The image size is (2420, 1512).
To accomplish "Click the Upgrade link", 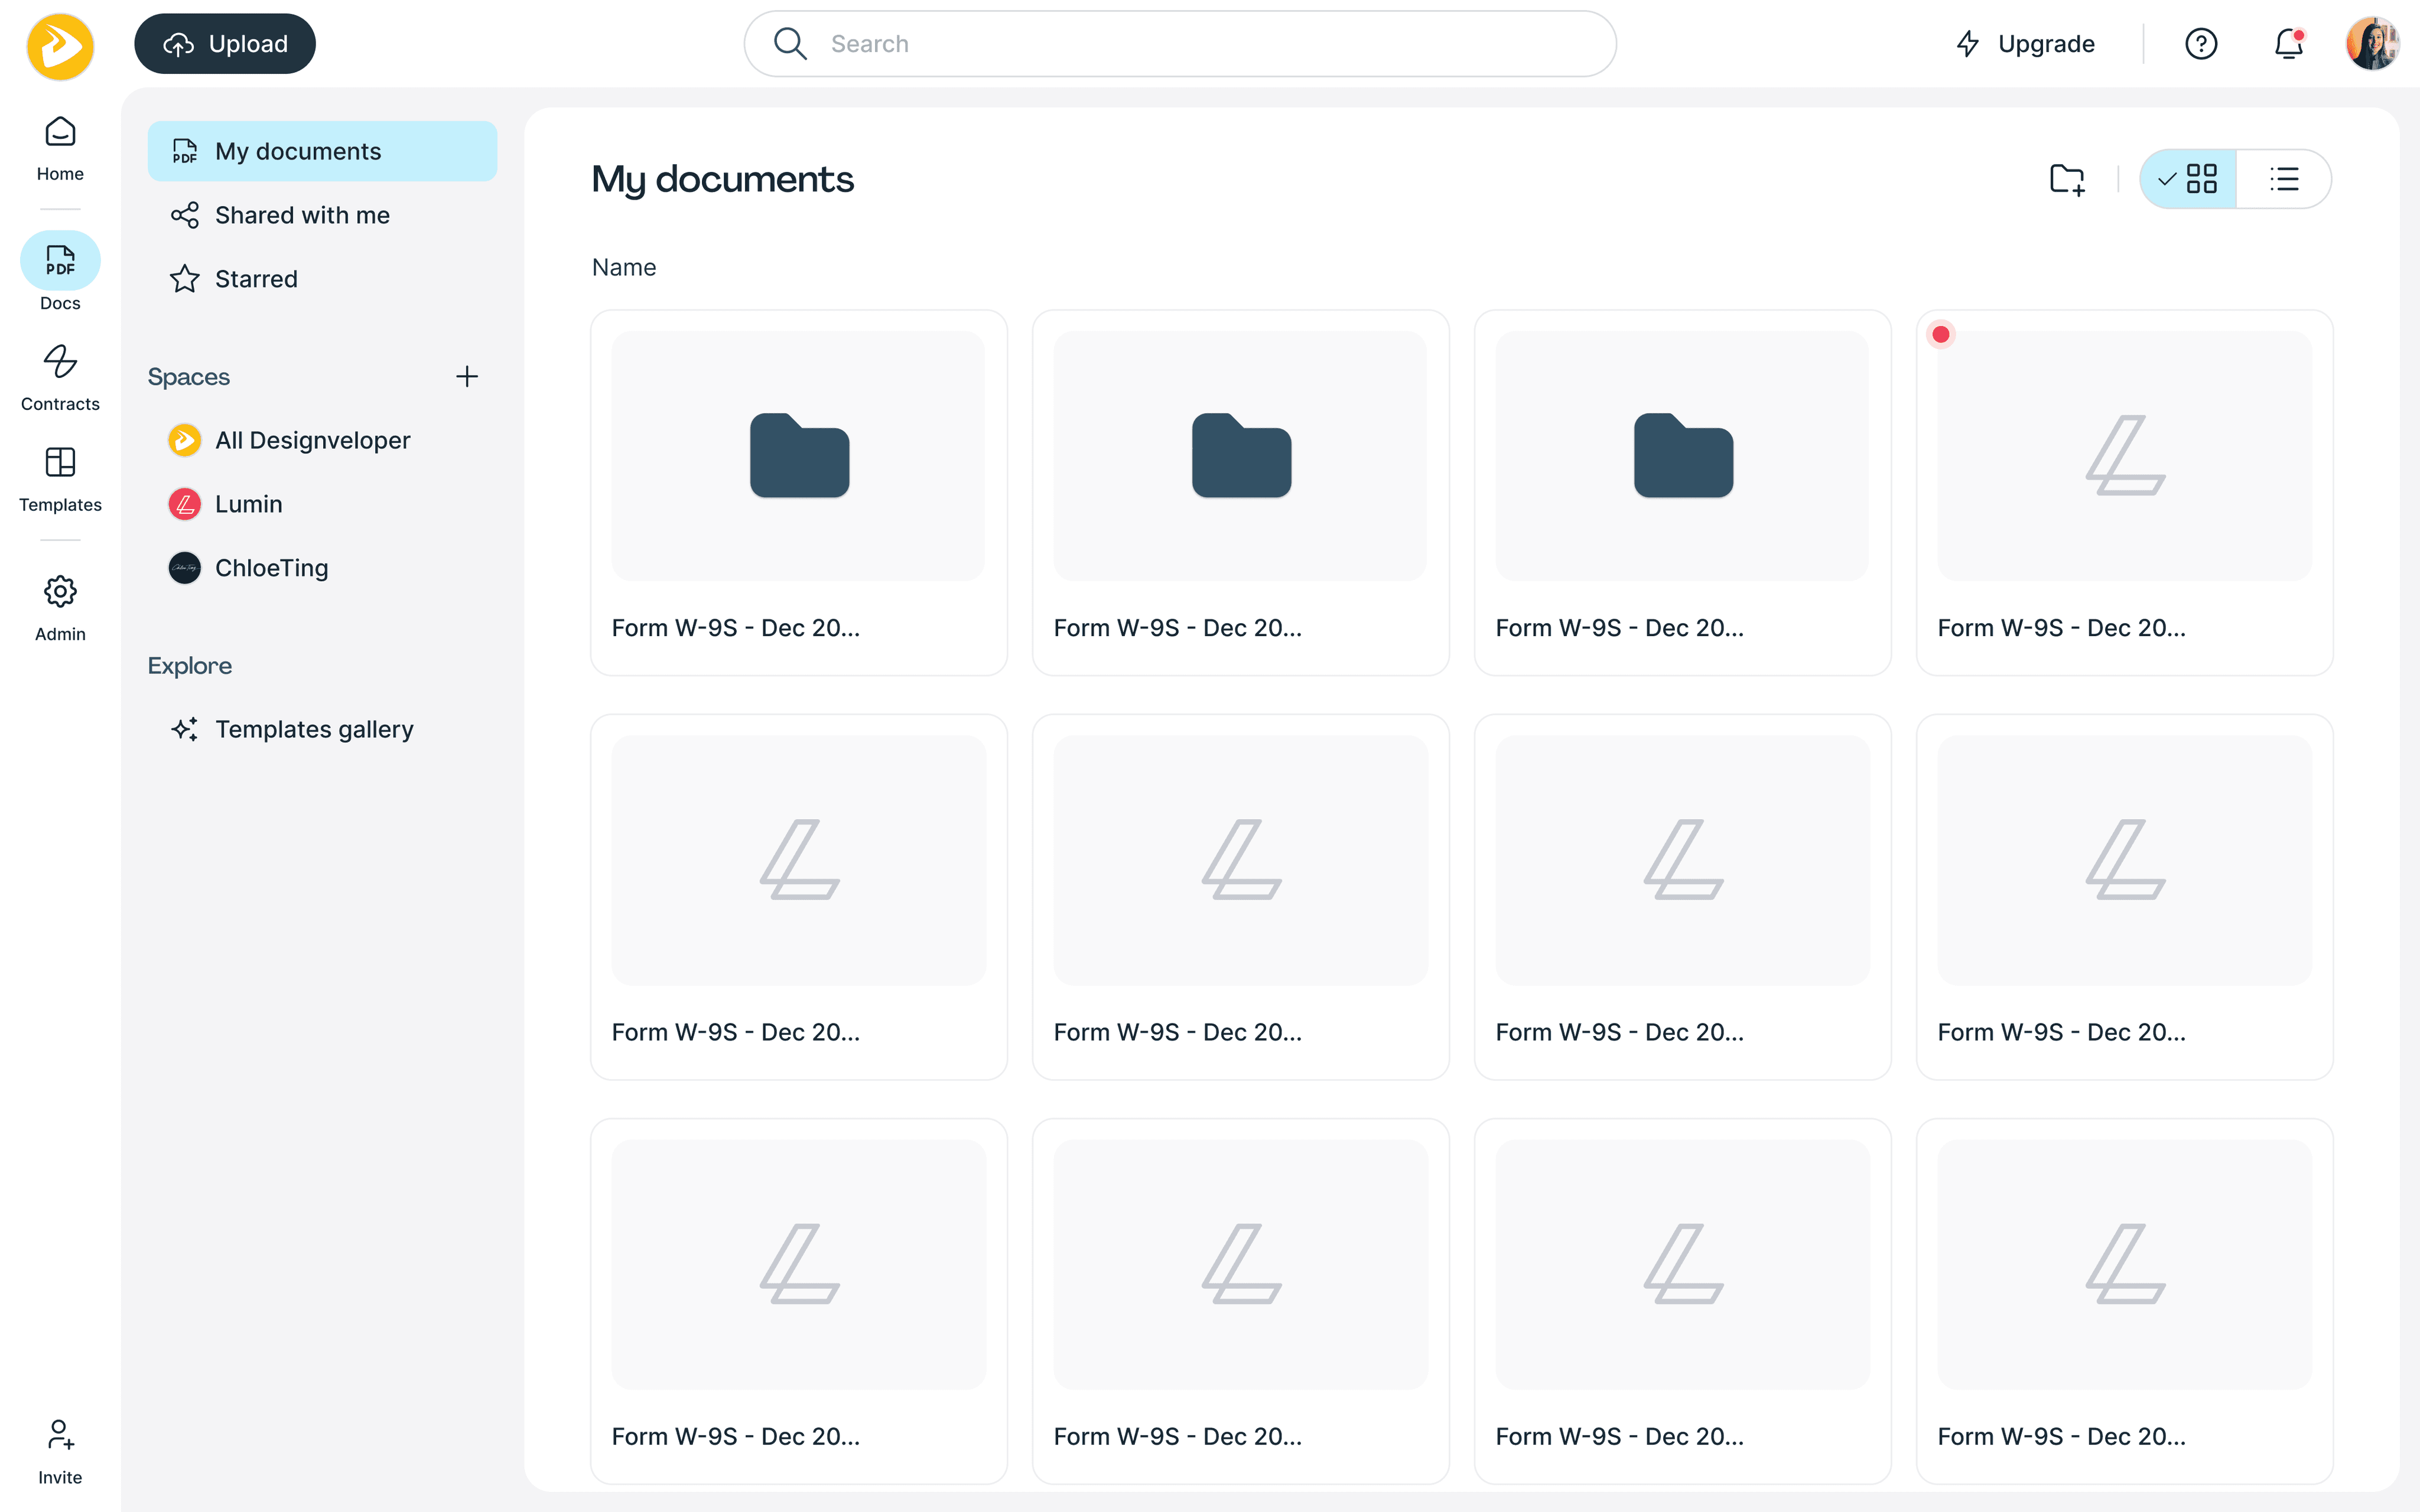I will 2025,44.
